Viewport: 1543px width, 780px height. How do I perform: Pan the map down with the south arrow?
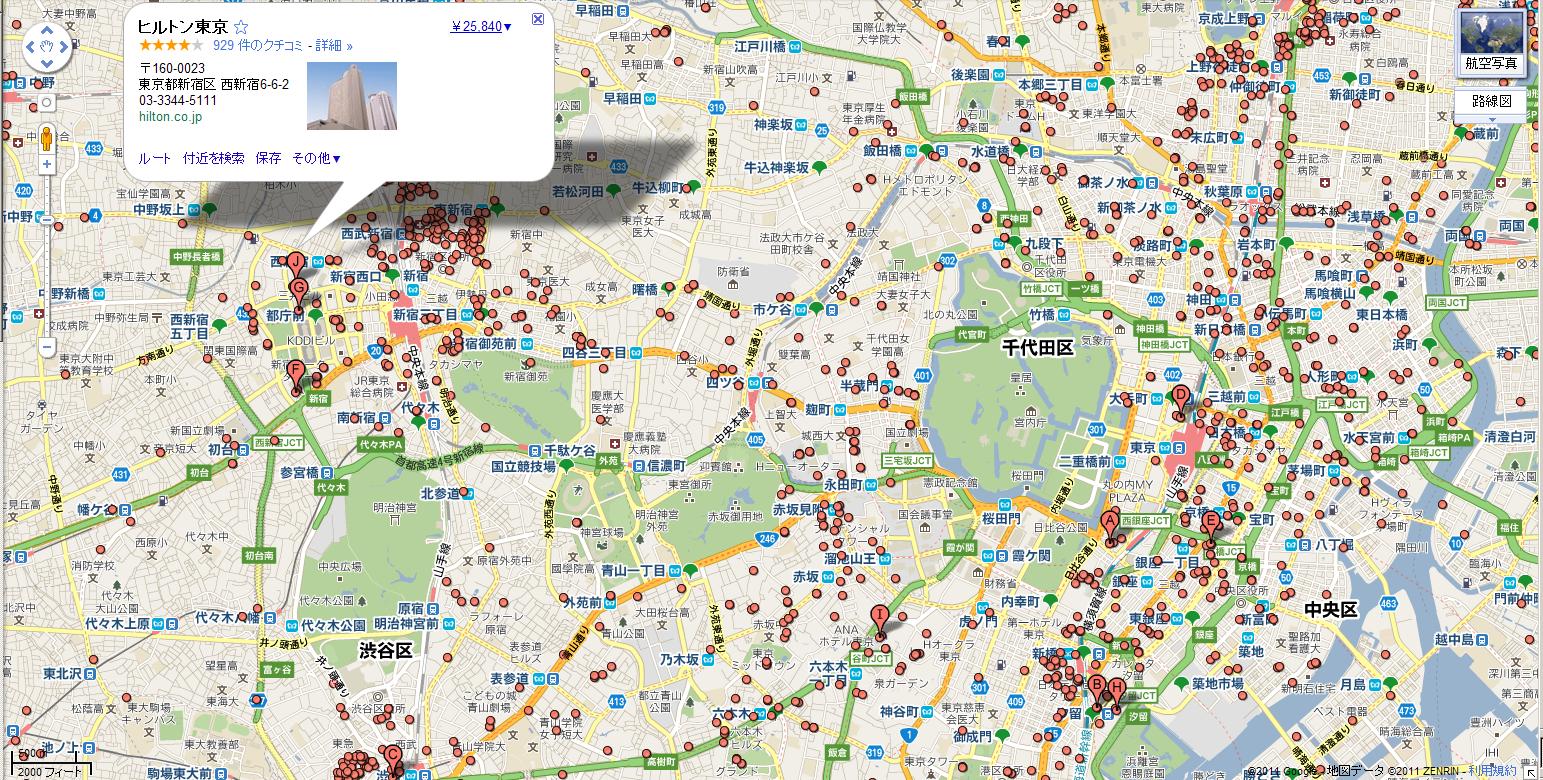pos(47,62)
